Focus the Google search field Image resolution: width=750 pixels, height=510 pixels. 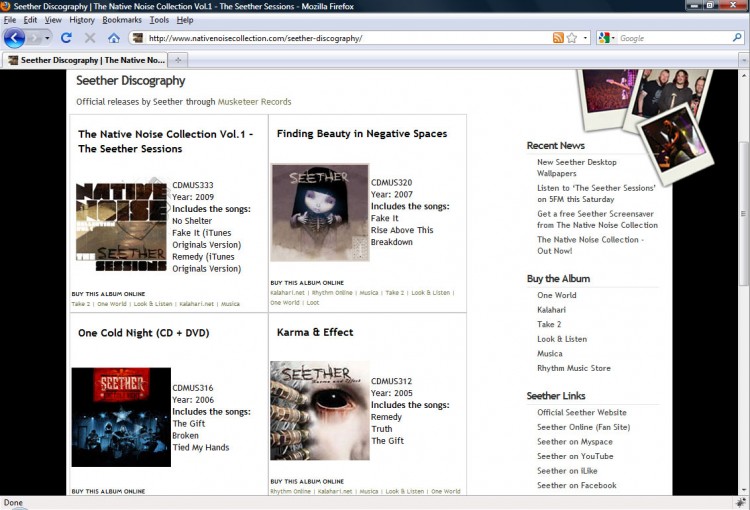pos(674,38)
